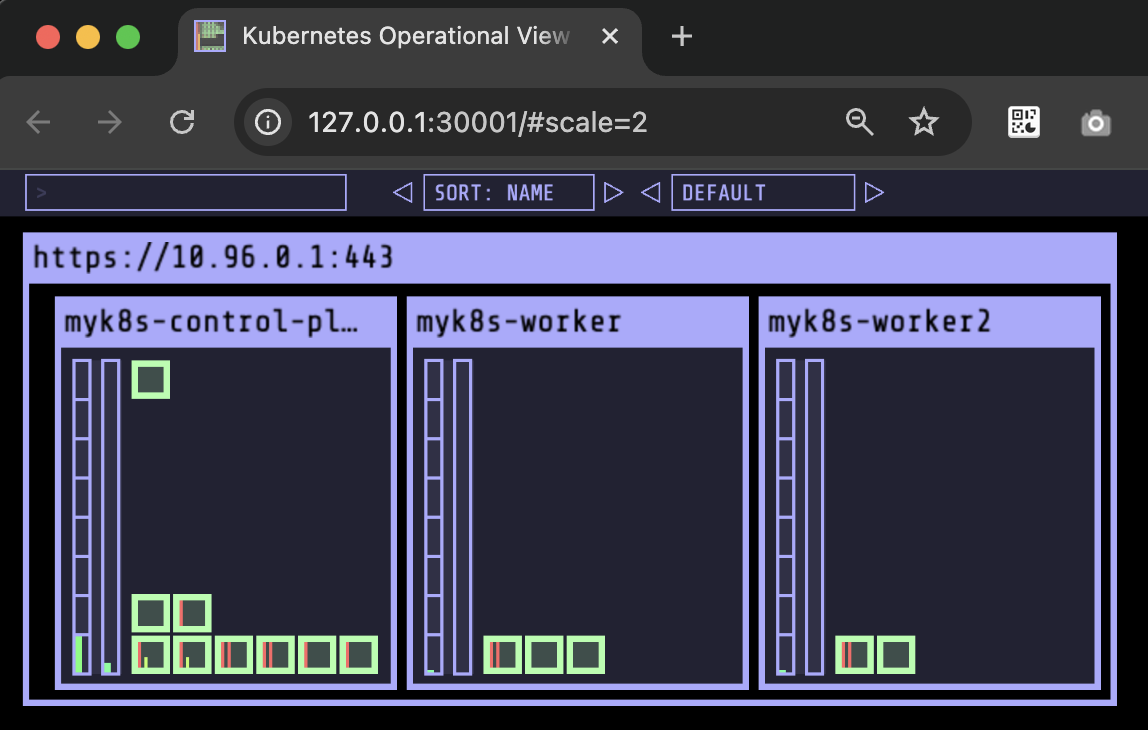Image resolution: width=1148 pixels, height=730 pixels.
Task: Select third pod on myk8s-worker node
Action: coord(586,655)
